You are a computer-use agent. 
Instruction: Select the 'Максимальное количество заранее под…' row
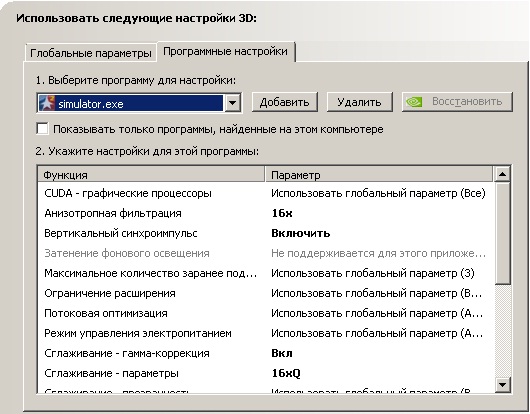click(265, 273)
